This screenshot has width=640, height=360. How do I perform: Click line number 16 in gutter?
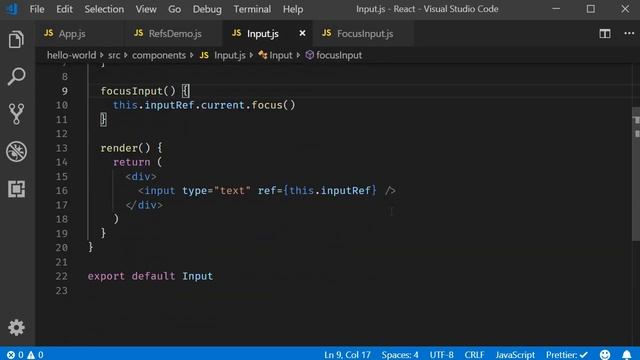pos(62,191)
